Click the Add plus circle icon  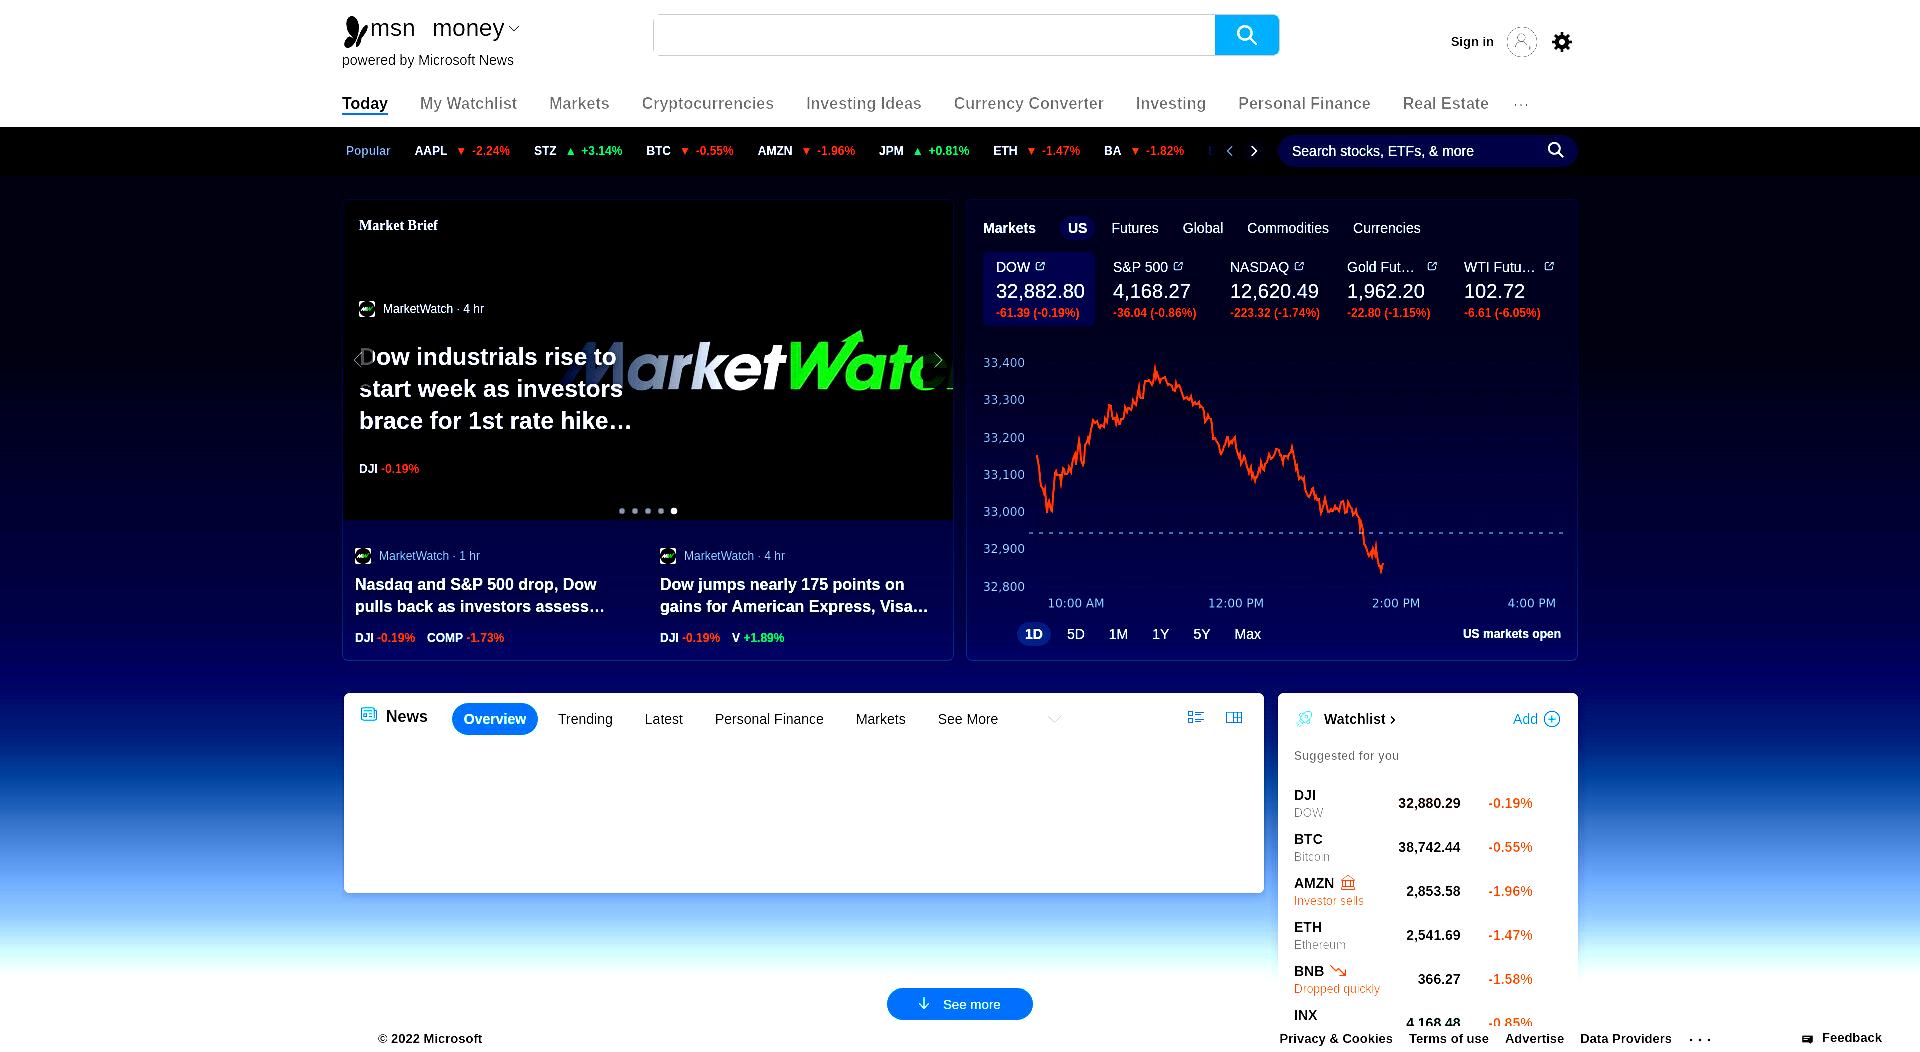[x=1552, y=719]
